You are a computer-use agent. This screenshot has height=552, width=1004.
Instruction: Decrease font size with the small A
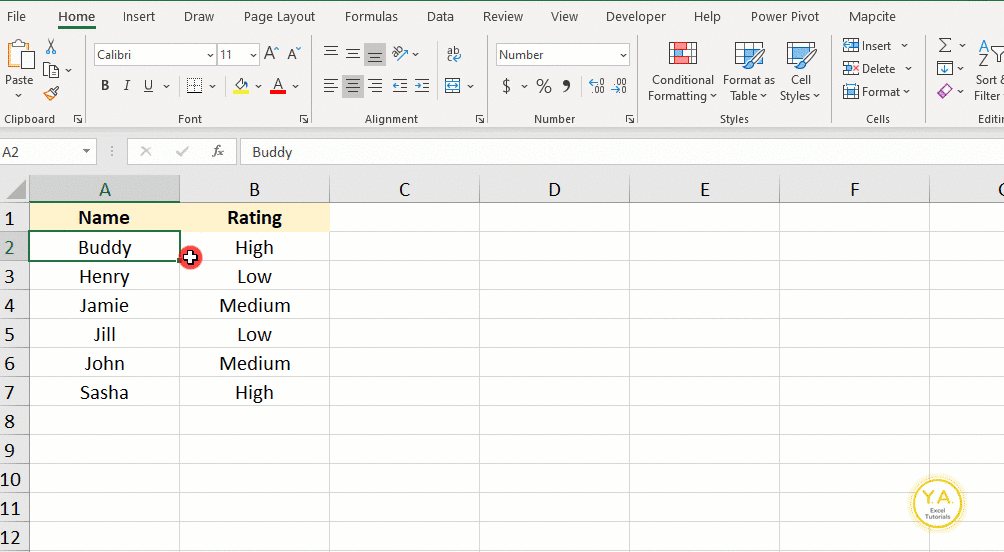(294, 54)
